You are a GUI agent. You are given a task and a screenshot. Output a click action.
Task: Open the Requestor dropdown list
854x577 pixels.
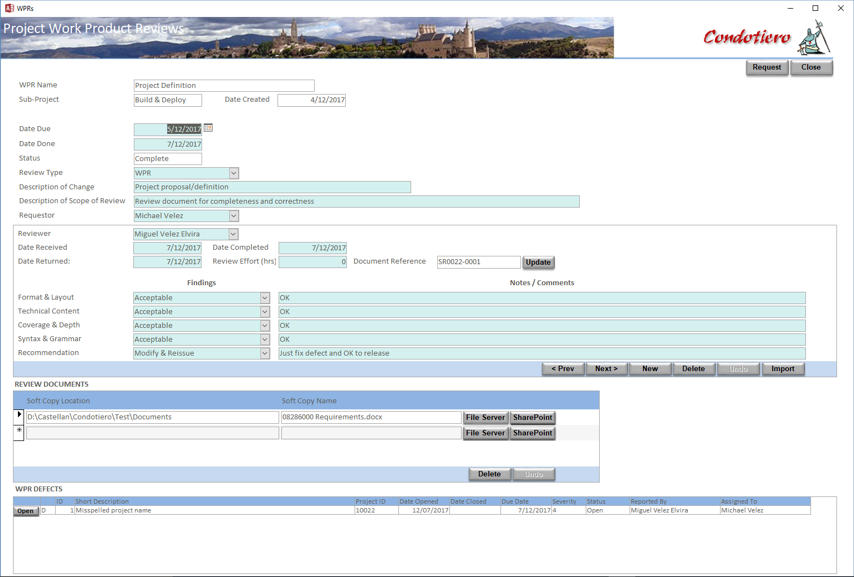pyautogui.click(x=234, y=216)
